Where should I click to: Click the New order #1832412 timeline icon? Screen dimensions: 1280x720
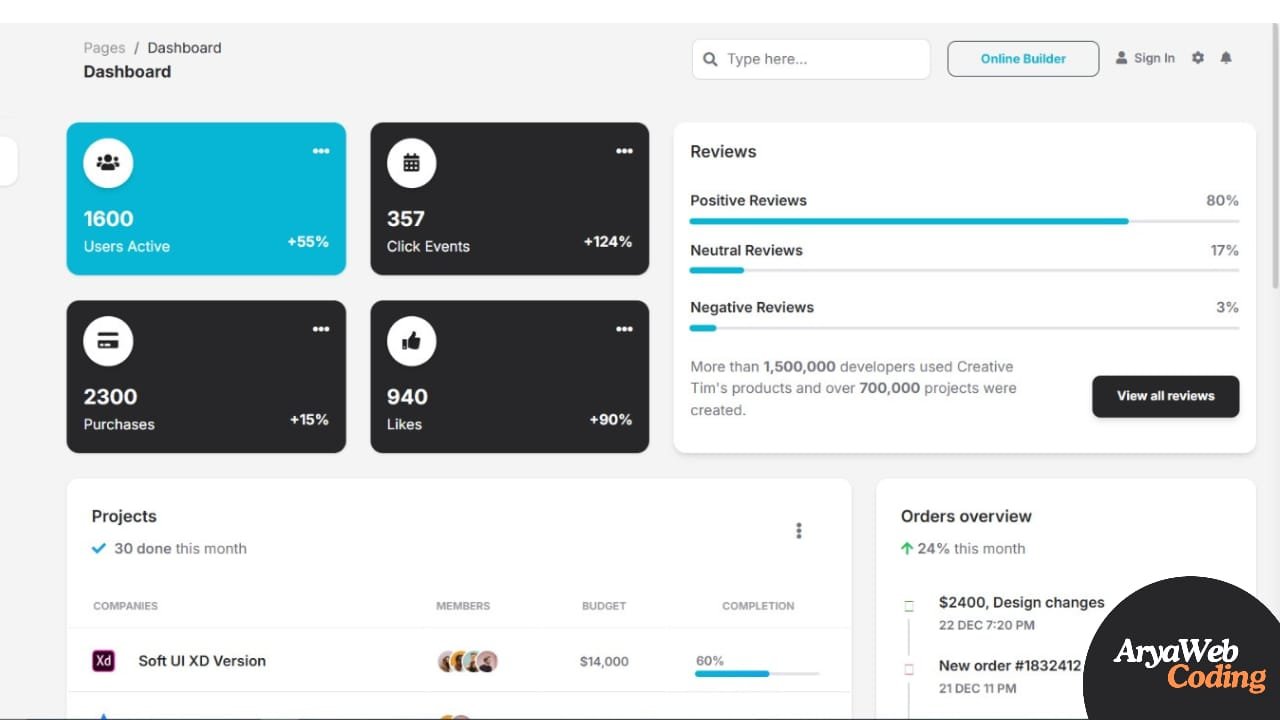coord(909,668)
